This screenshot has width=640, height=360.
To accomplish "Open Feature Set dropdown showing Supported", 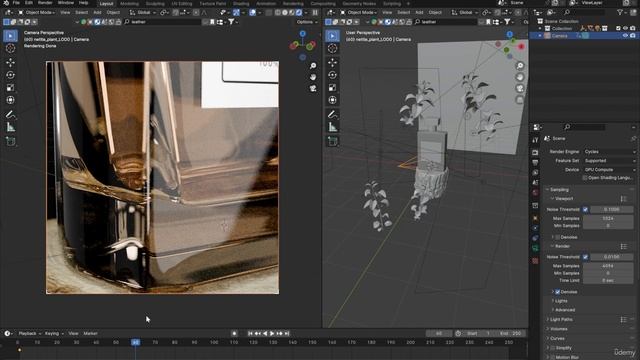I will (x=609, y=161).
